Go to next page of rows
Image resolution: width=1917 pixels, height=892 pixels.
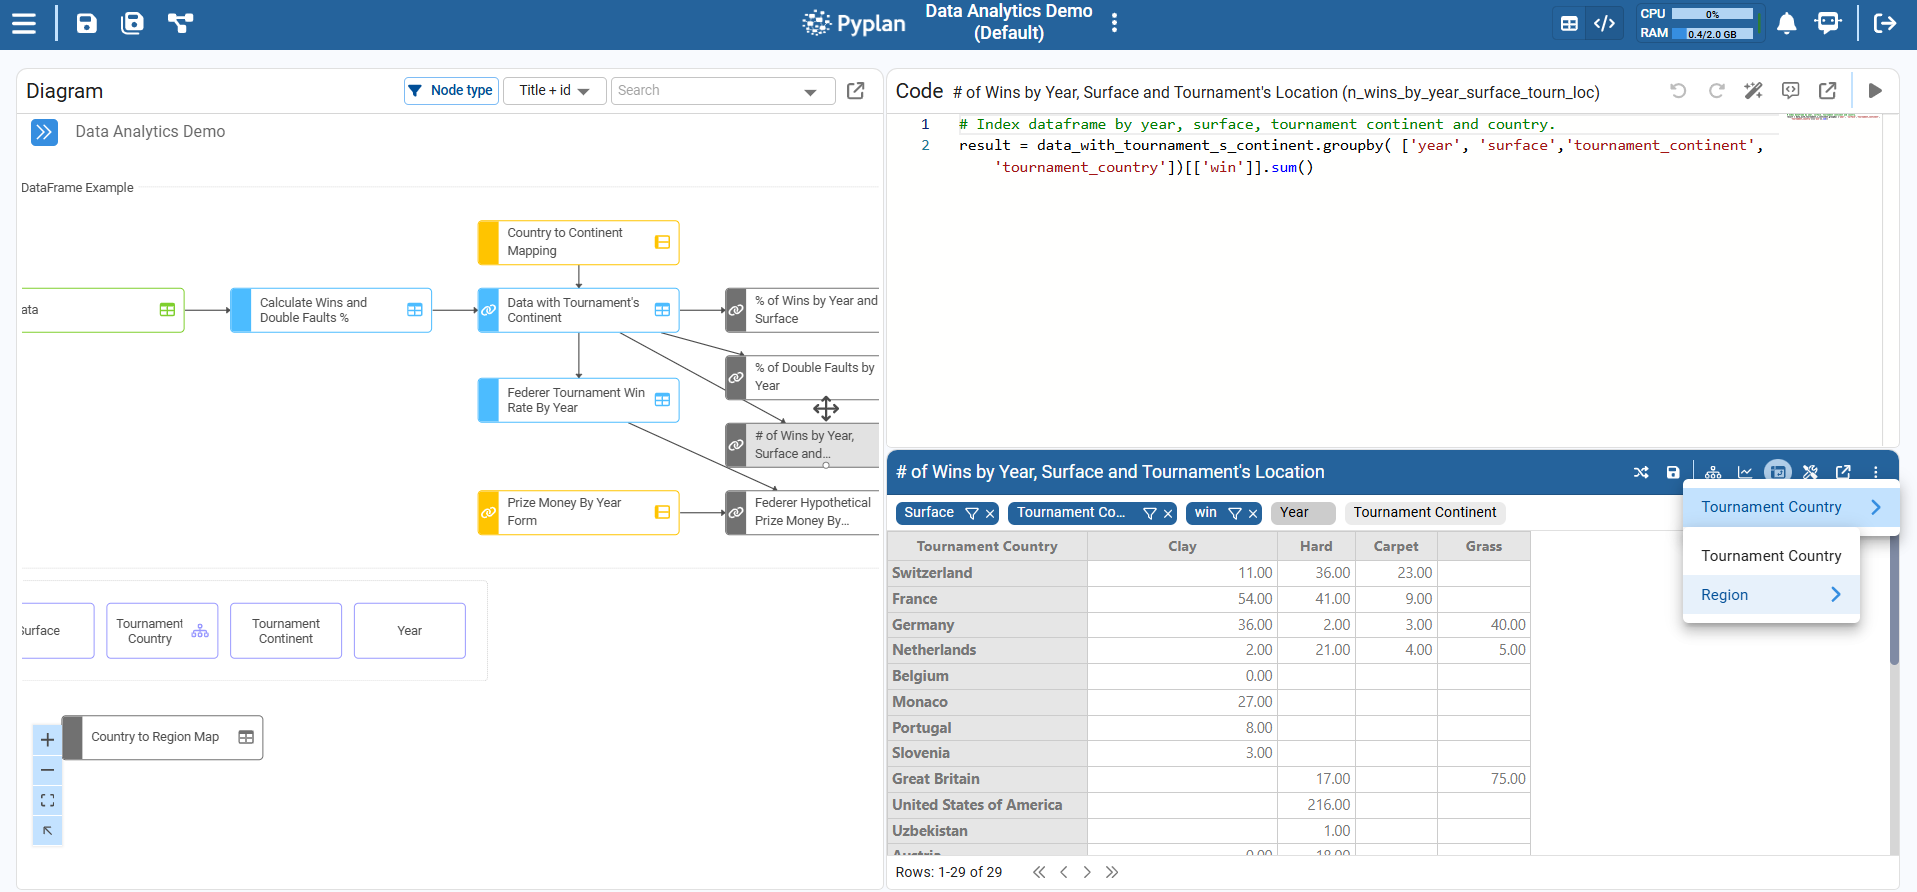tap(1087, 872)
